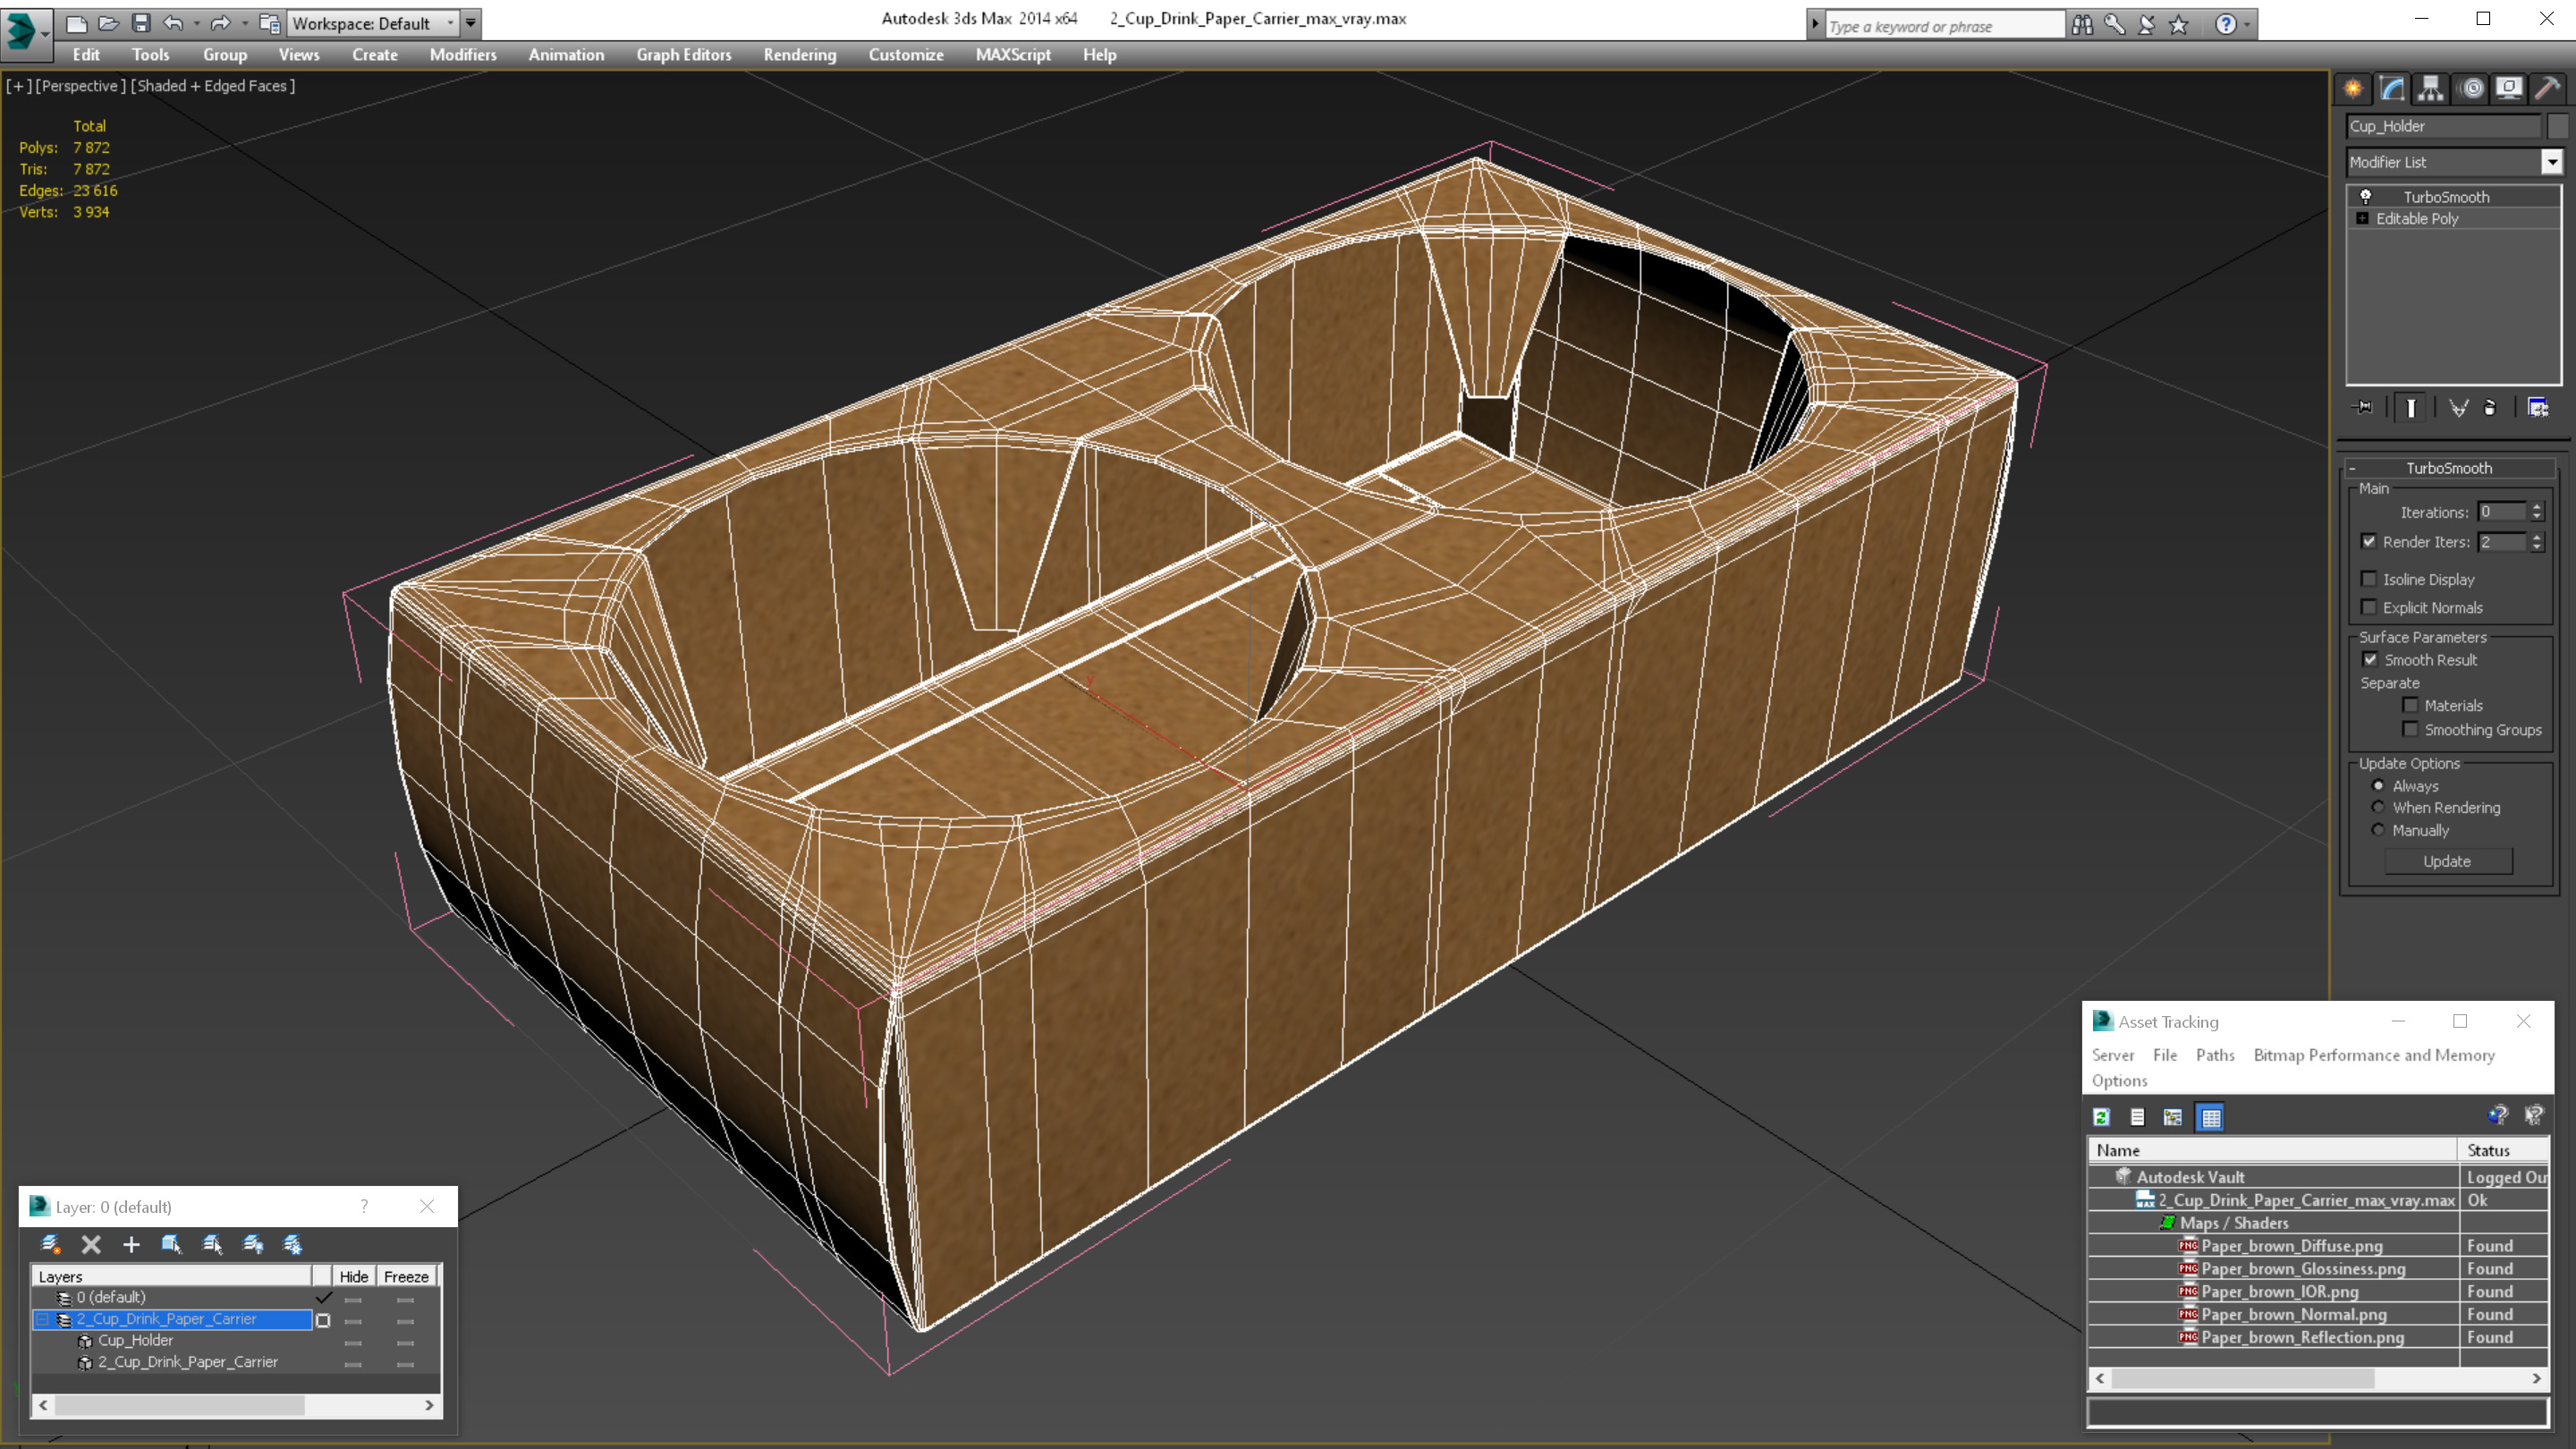Screen dimensions: 2576x1449
Task: Open the Rendering menu
Action: 799,55
